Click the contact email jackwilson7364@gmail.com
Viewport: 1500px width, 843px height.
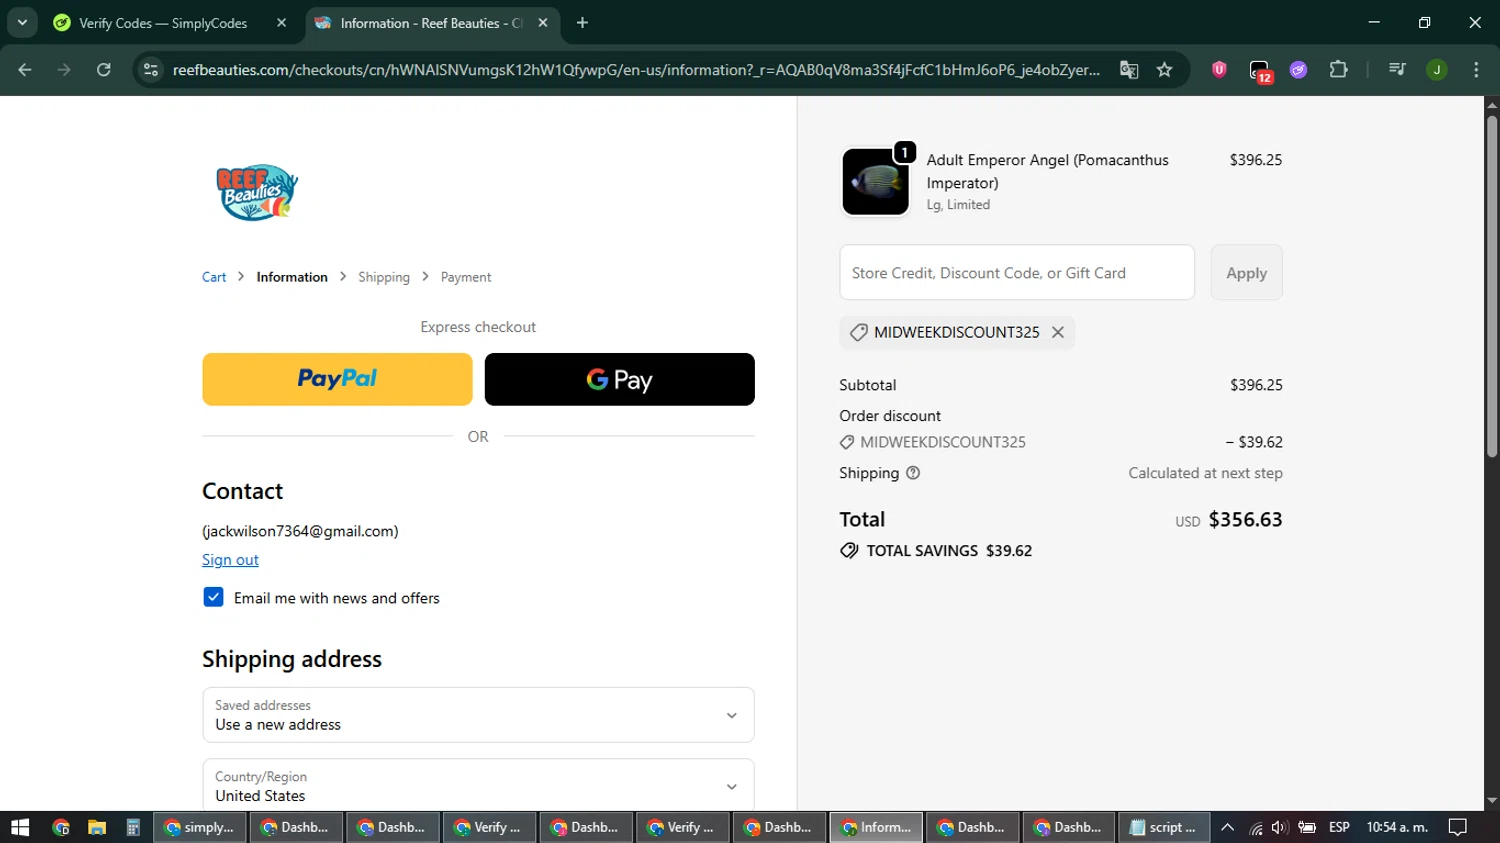[x=300, y=531]
